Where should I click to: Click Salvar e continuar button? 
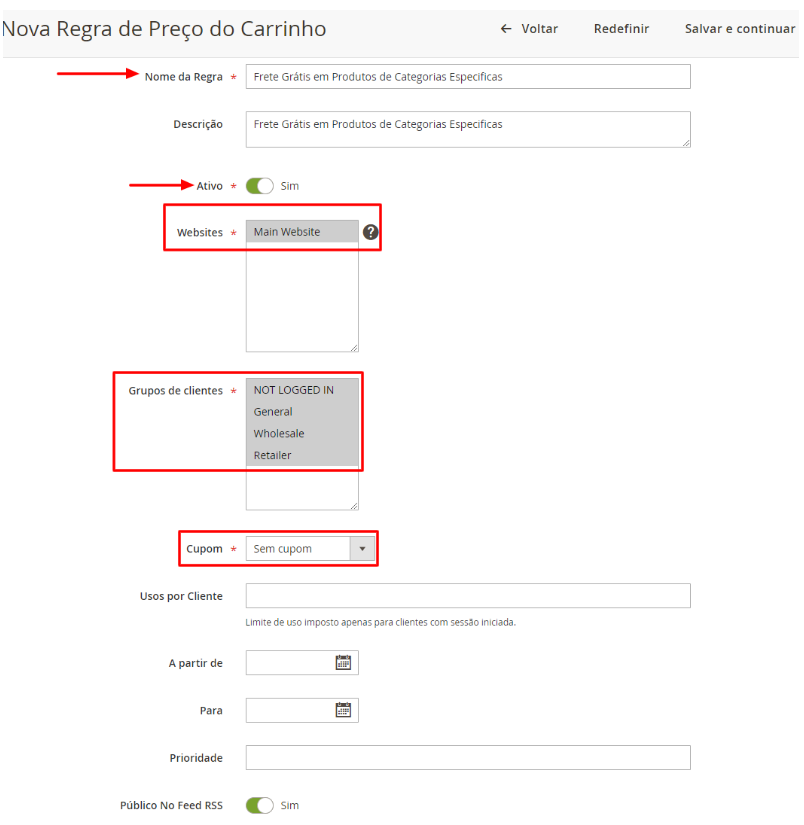739,29
